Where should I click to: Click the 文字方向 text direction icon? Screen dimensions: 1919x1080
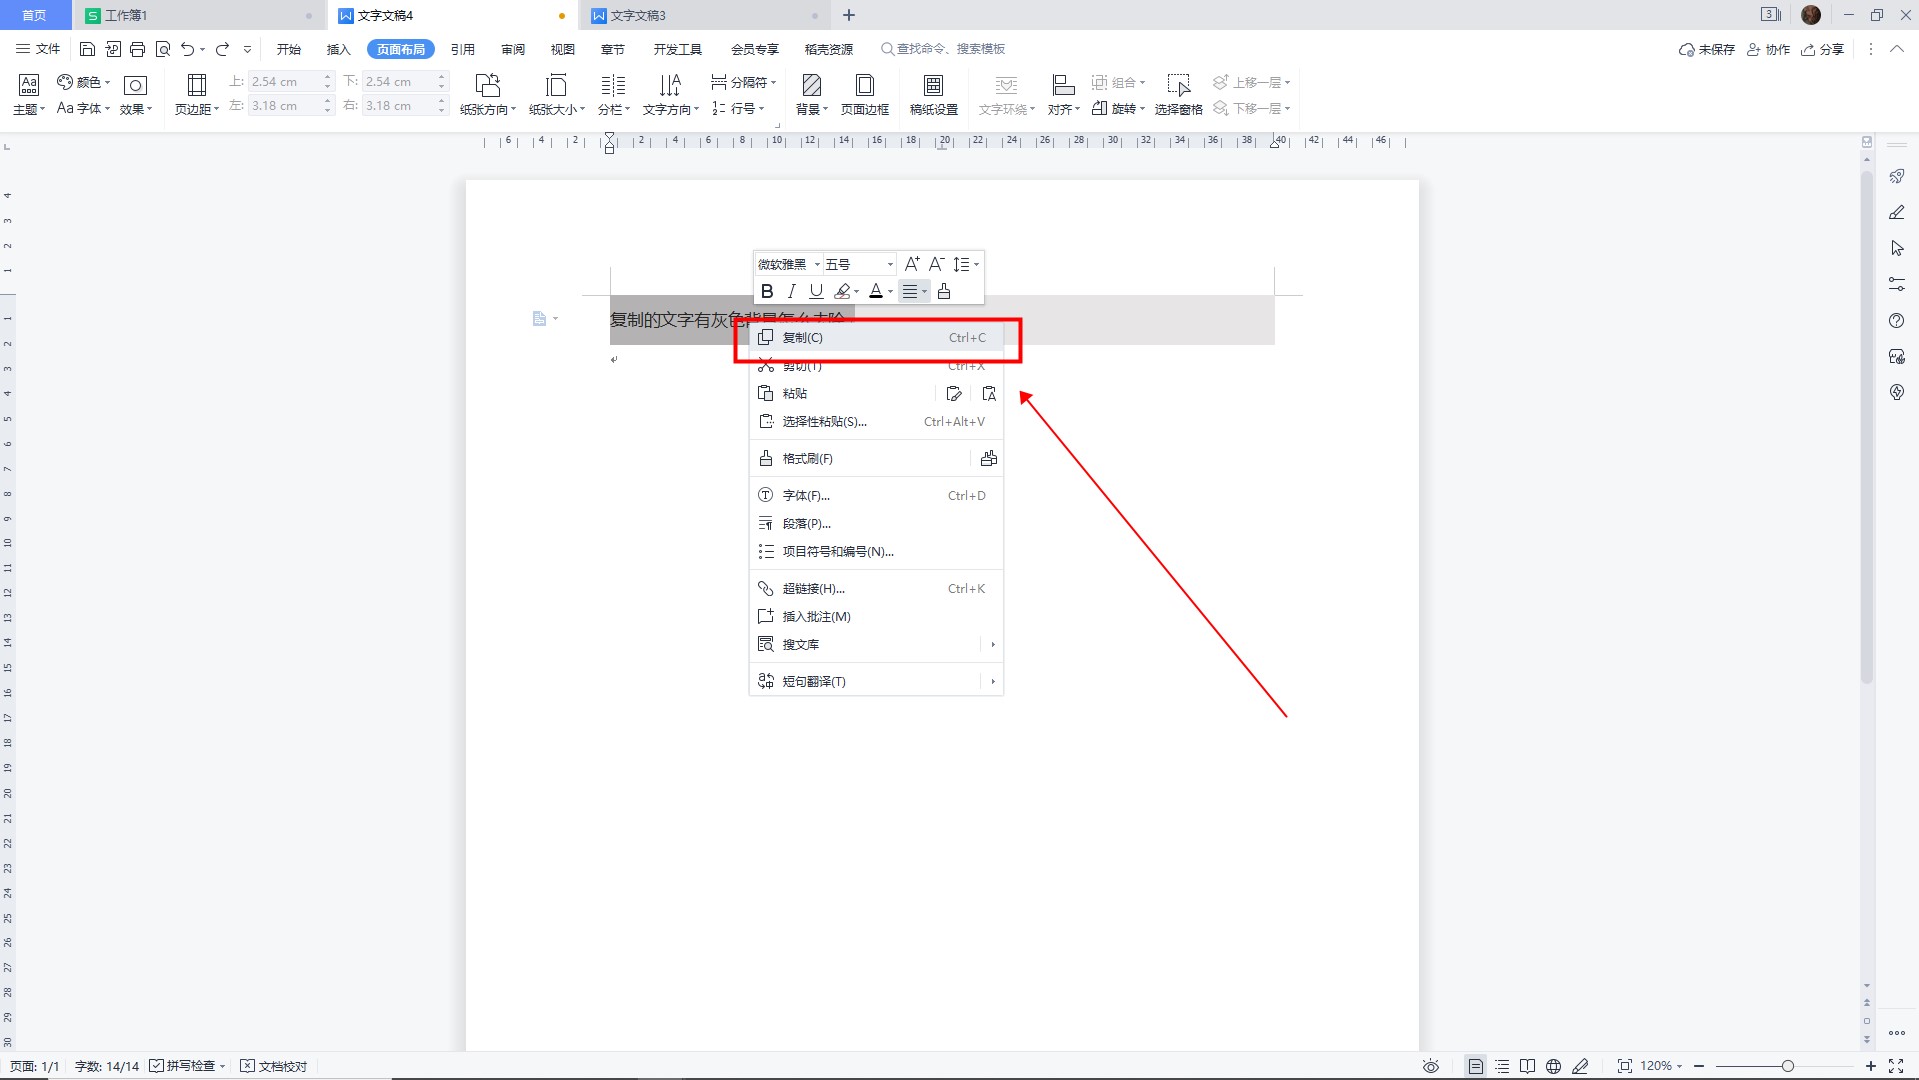tap(670, 85)
